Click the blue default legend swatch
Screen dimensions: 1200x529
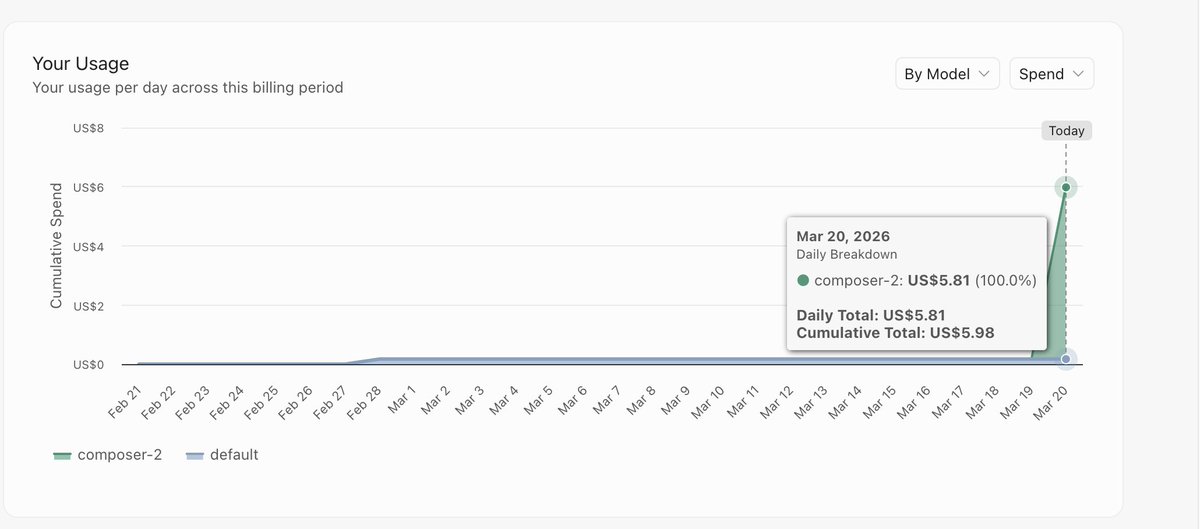click(x=195, y=455)
